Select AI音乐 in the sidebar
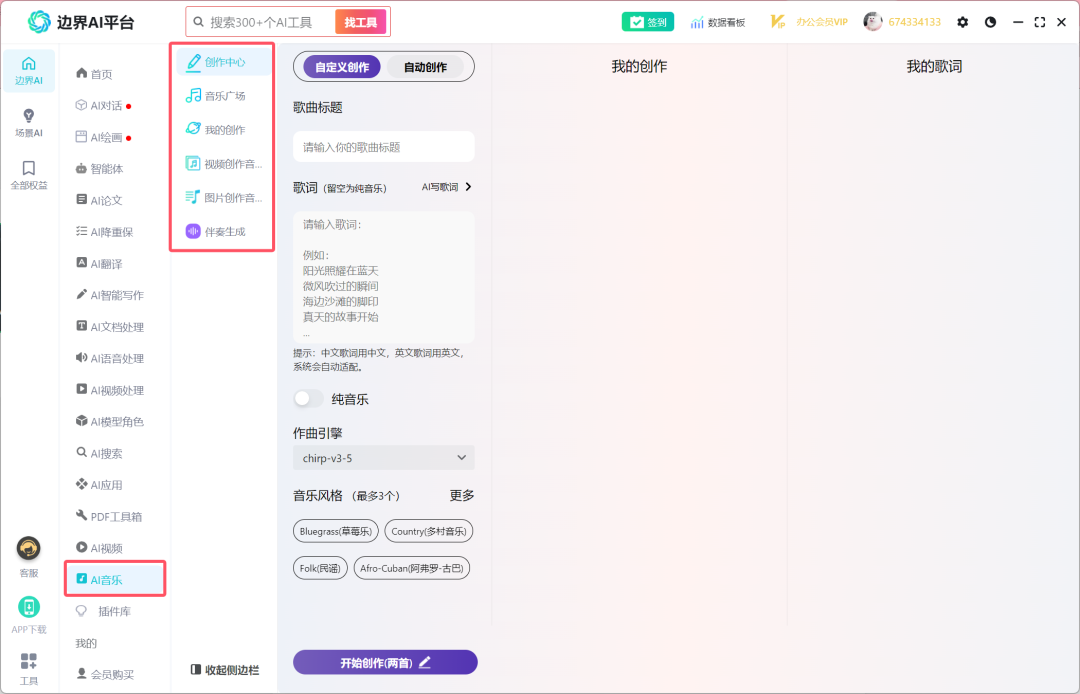 [x=114, y=579]
